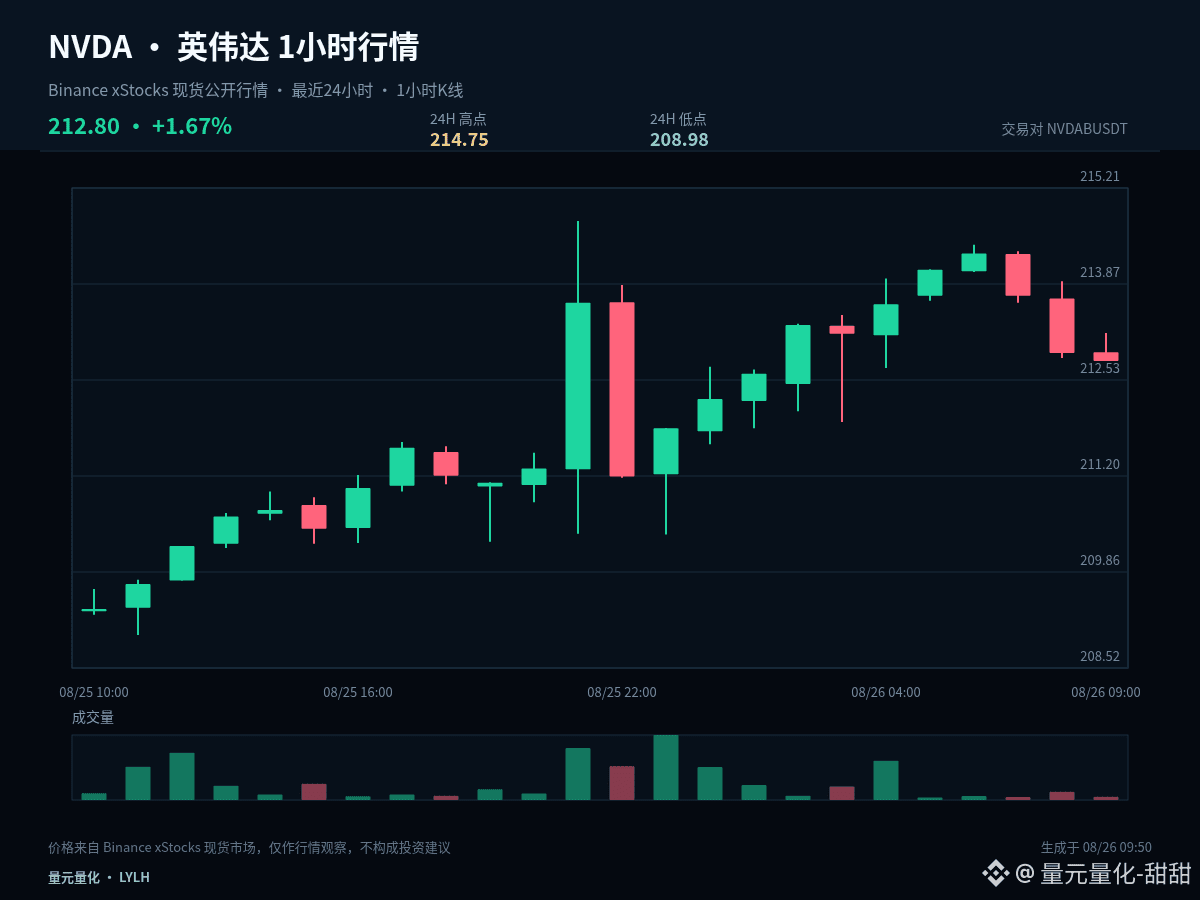
Task: Click the footer brand "量元量化 · LYLH"
Action: [99, 878]
